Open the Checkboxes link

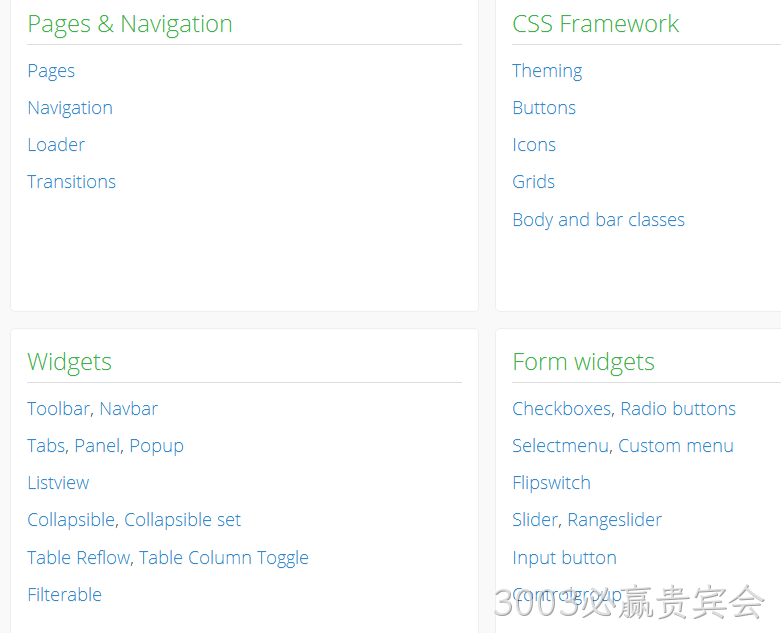562,409
